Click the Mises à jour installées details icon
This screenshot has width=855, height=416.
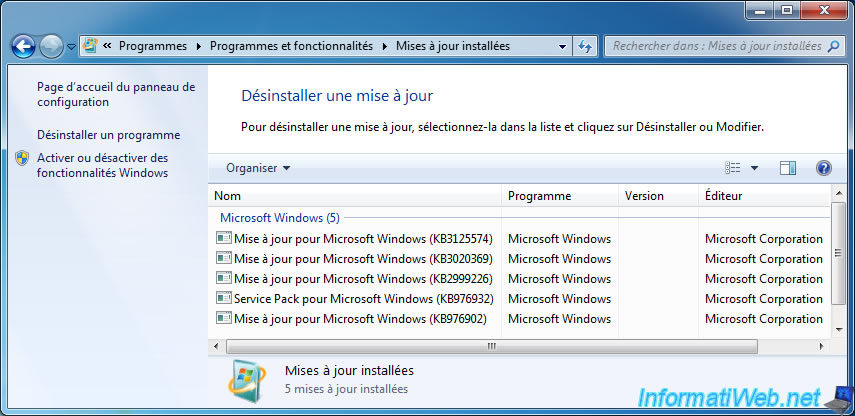coord(246,381)
